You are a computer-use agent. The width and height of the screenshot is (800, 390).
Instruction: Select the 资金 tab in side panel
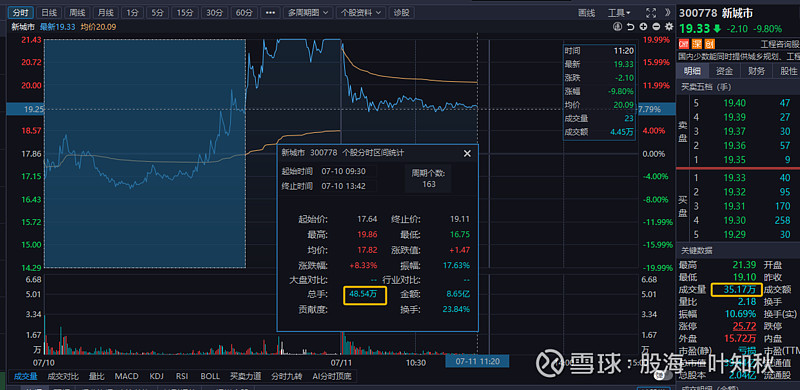(x=724, y=71)
